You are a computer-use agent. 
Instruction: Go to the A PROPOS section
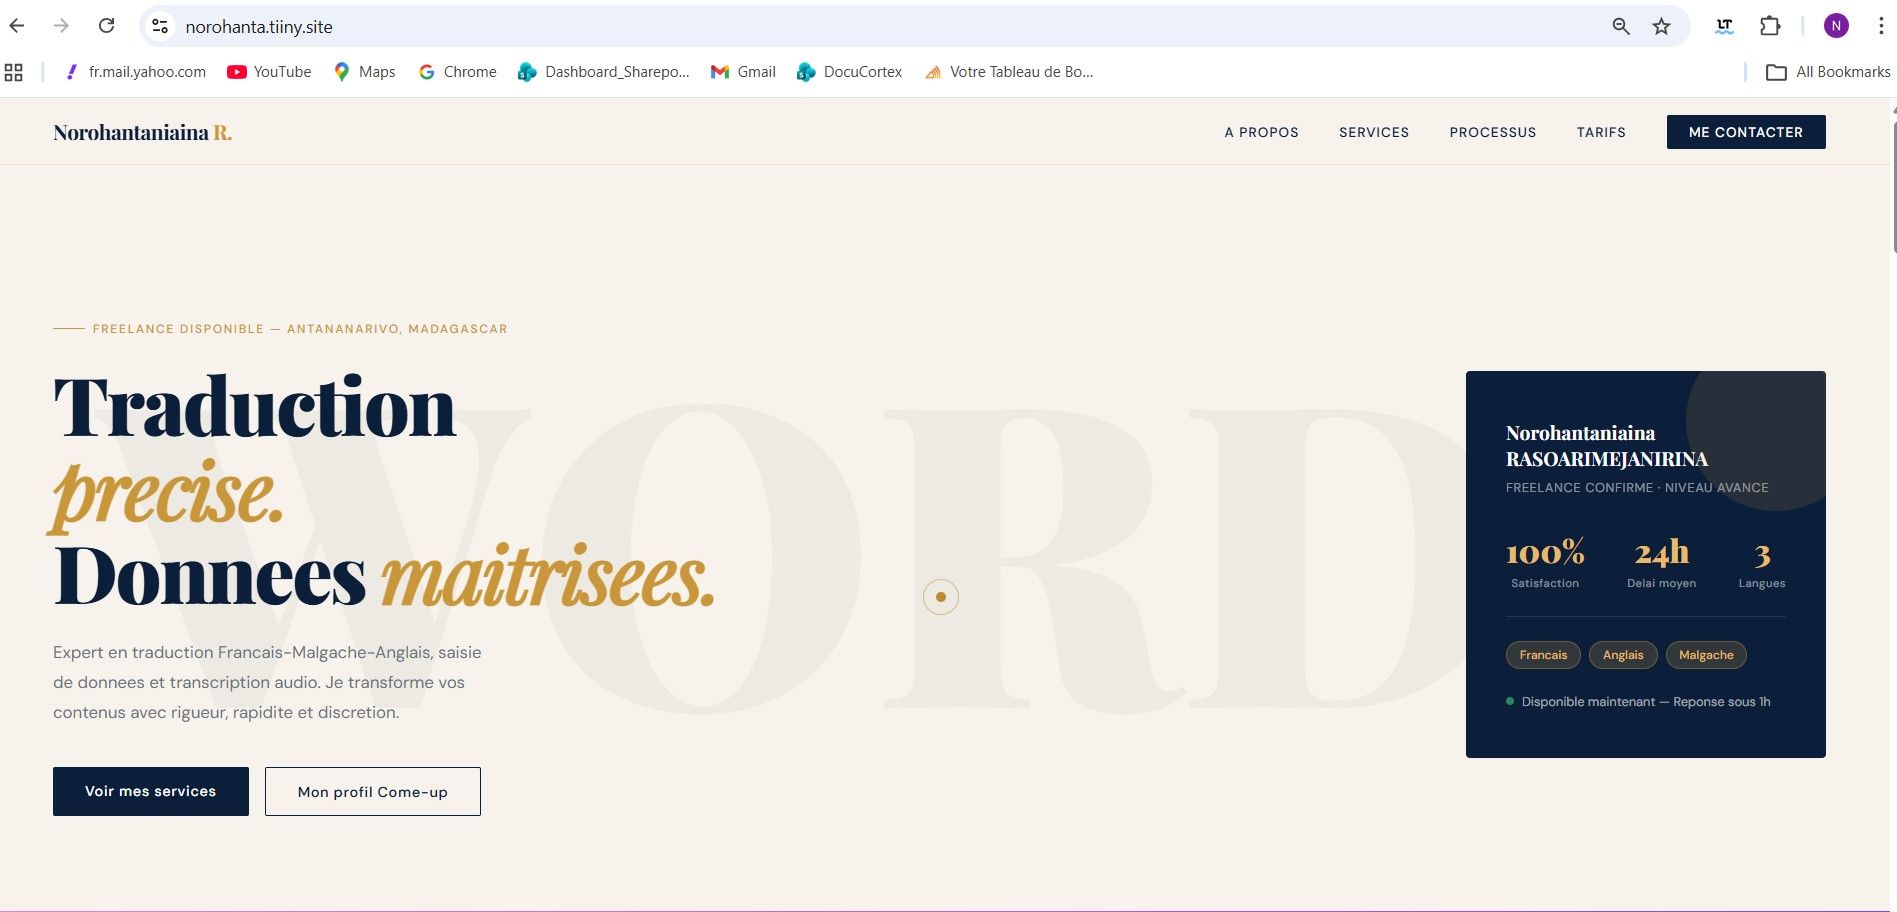click(1261, 132)
